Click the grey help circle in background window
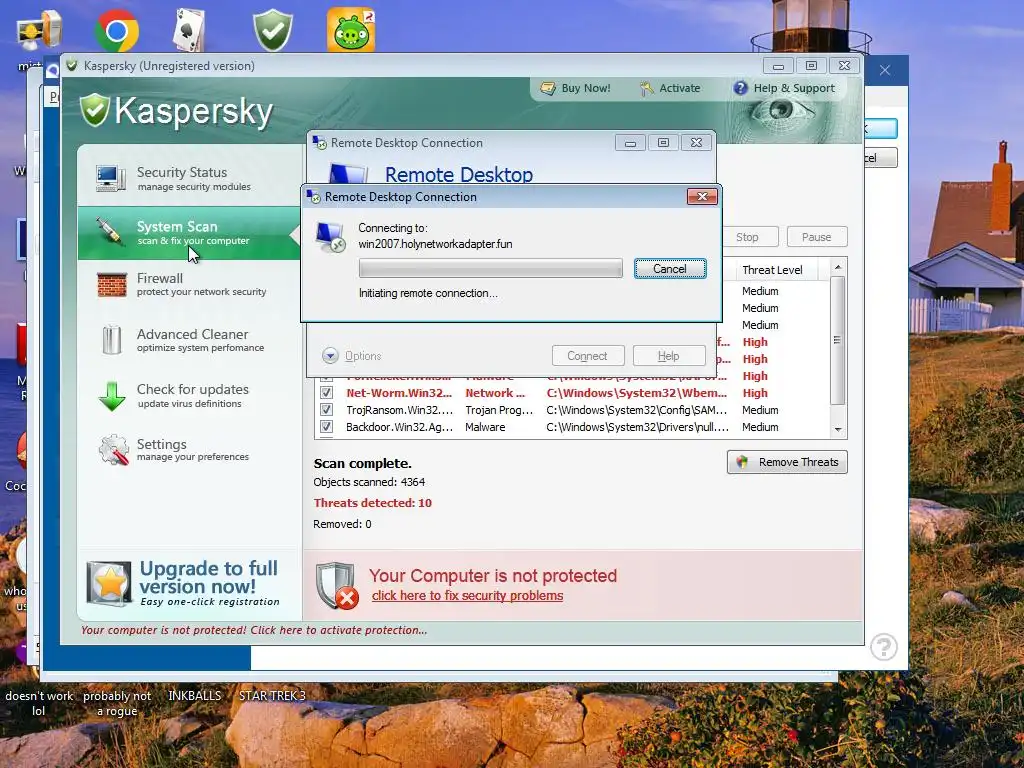Screen dimensions: 1024x768 click(884, 647)
